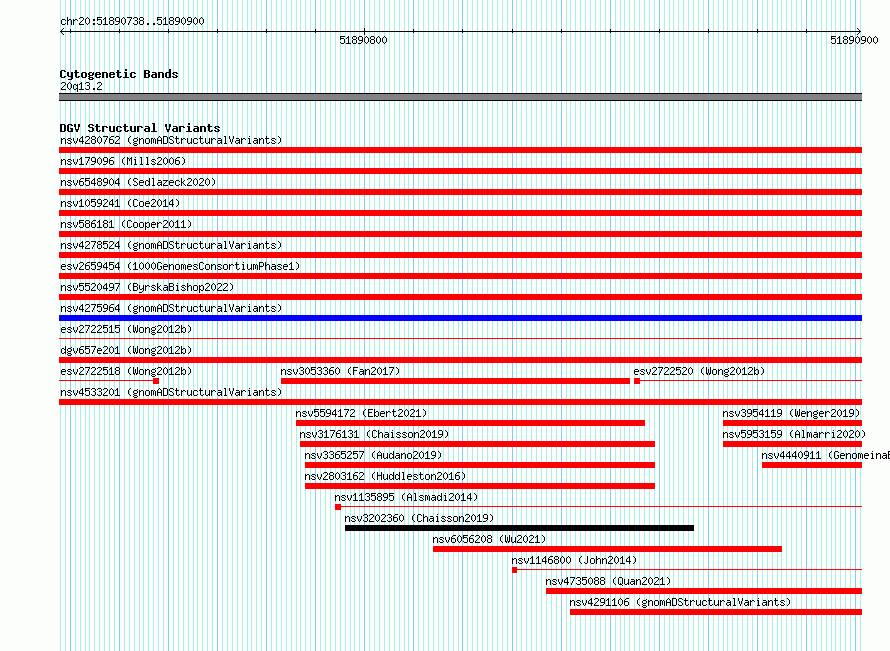Click the right arrow on the ruler
Image resolution: width=890 pixels, height=651 pixels.
[858, 31]
